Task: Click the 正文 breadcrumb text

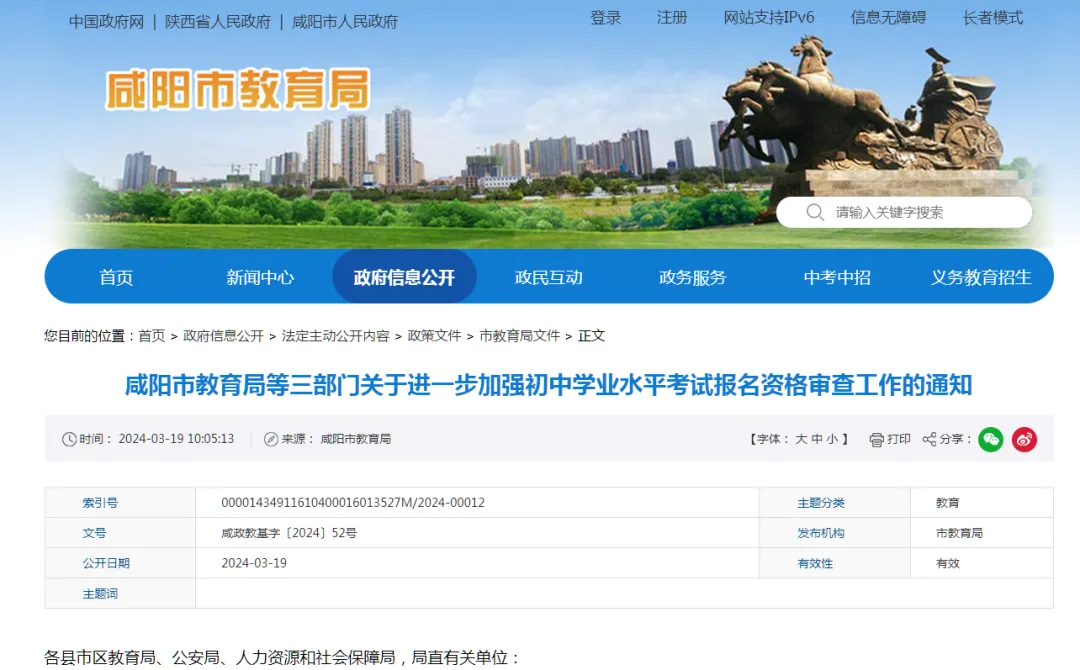Action: (x=591, y=336)
